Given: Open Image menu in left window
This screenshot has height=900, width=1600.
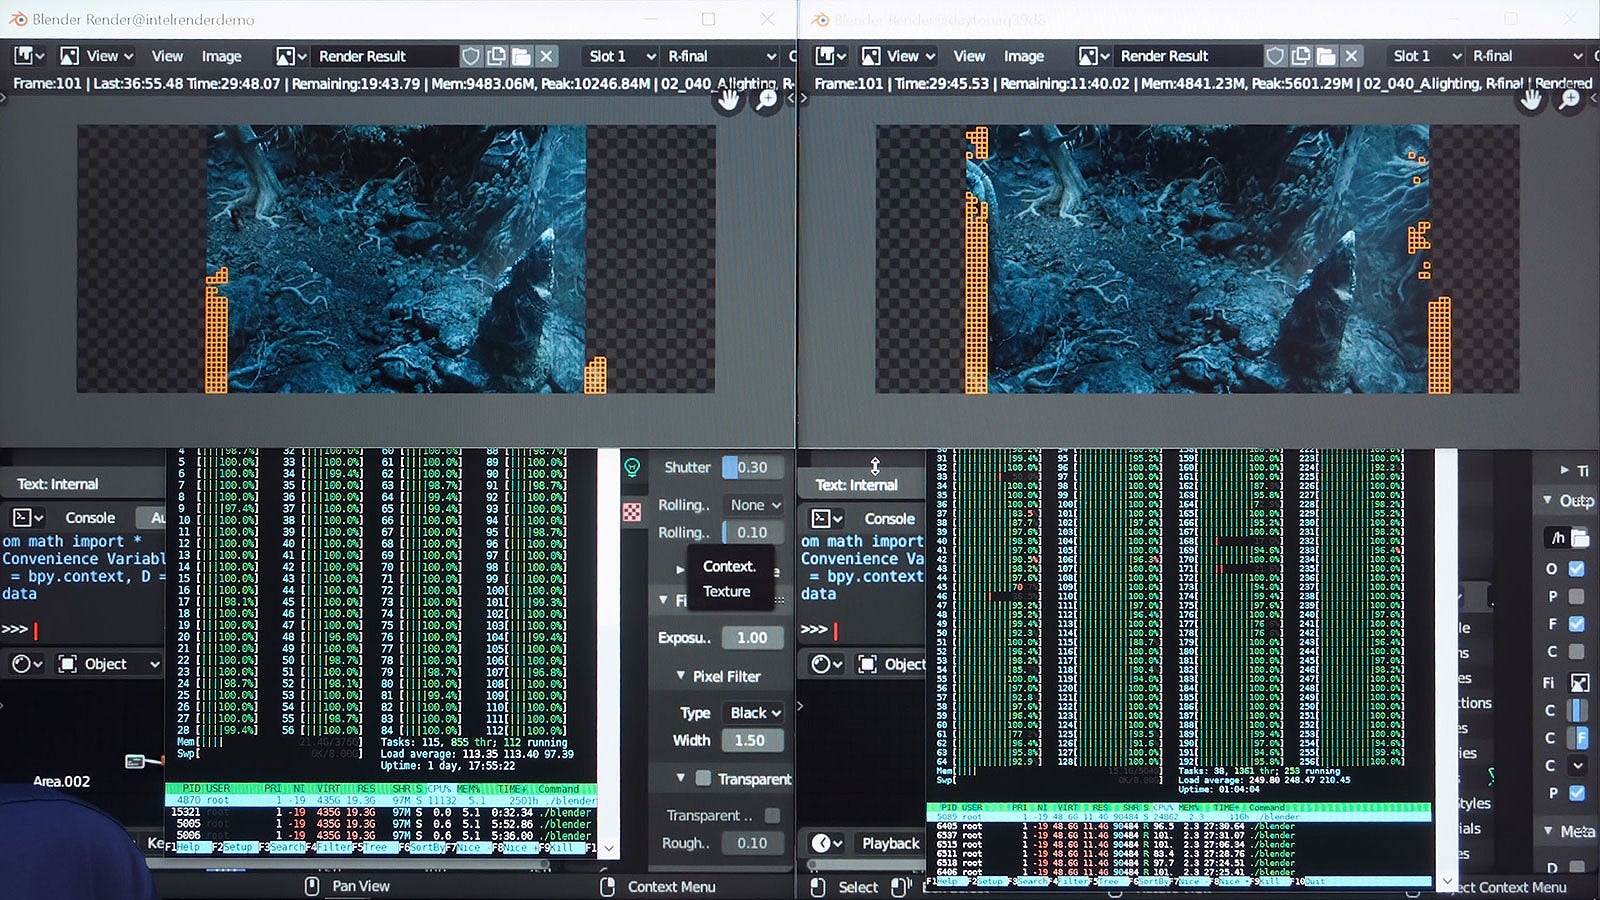Looking at the screenshot, I should coord(221,56).
